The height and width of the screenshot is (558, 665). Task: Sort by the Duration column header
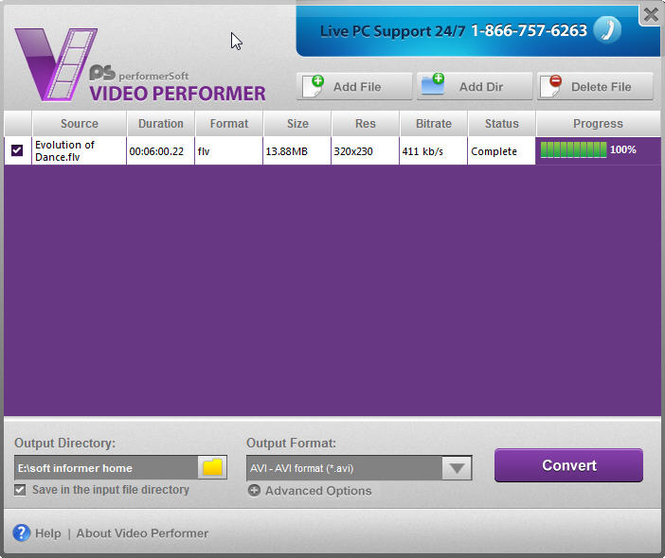tap(161, 124)
